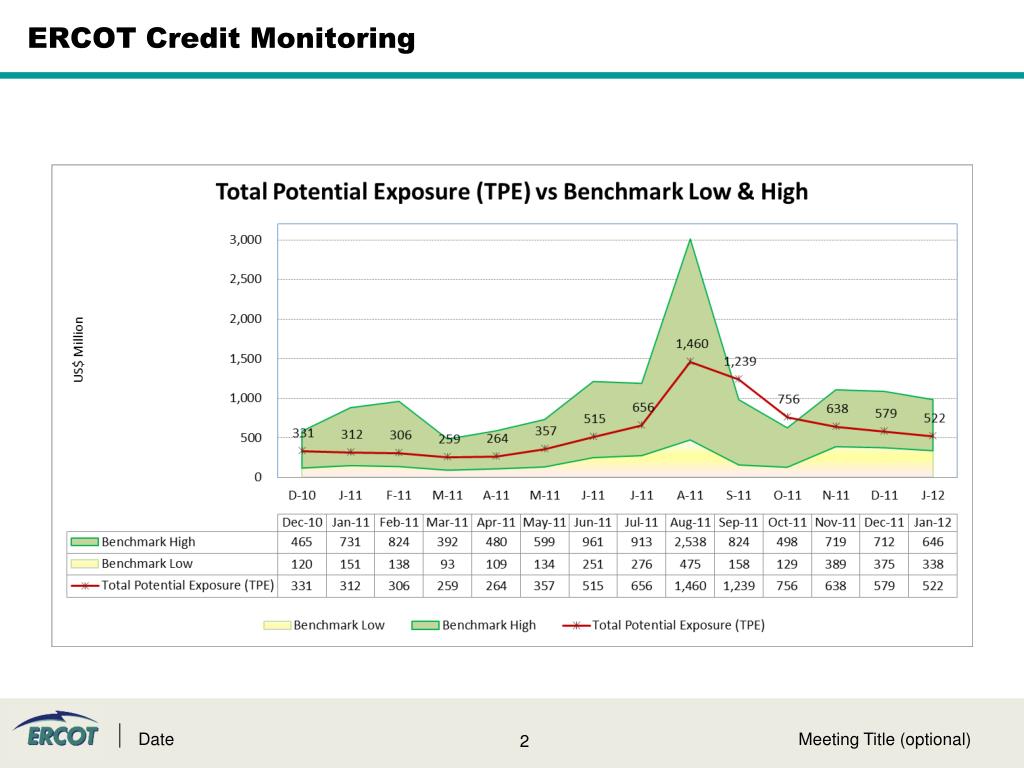Click the 465 Benchmark High cell

click(x=302, y=542)
